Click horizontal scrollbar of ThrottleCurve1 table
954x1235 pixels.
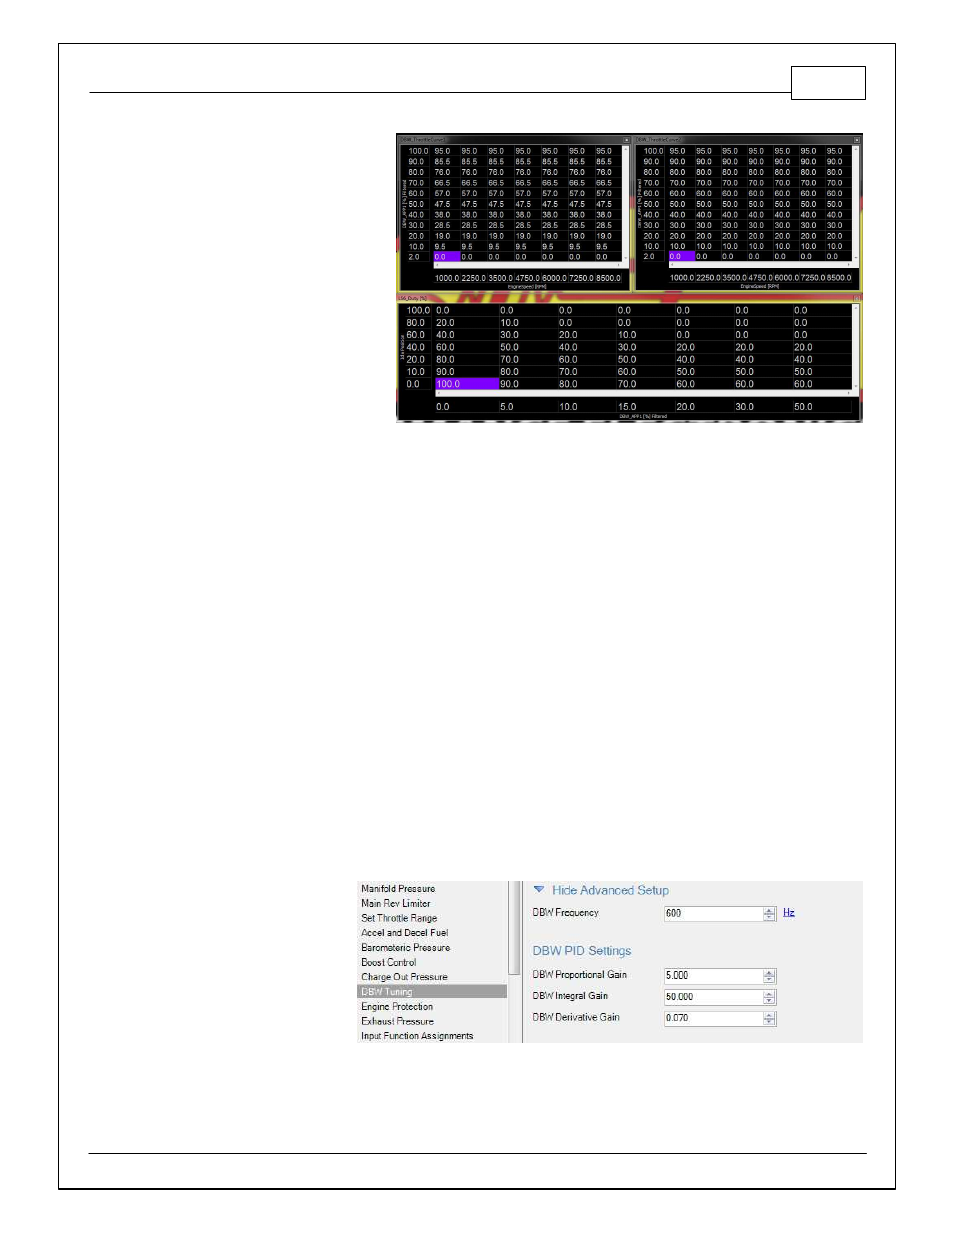528,265
